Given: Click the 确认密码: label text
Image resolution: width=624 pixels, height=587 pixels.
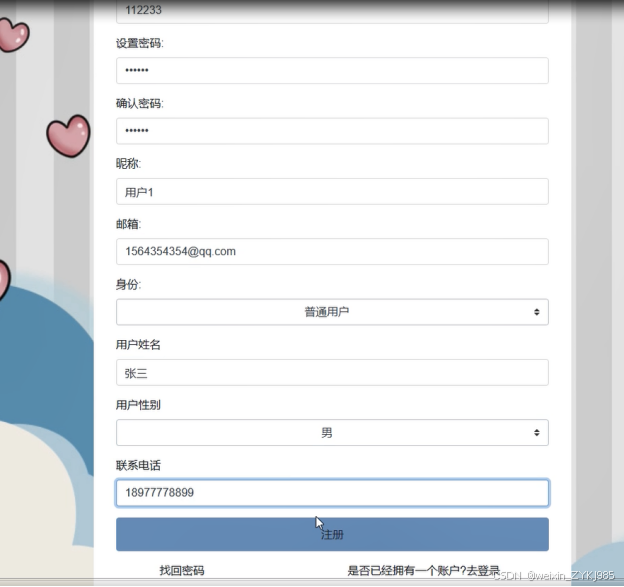Looking at the screenshot, I should (x=140, y=103).
